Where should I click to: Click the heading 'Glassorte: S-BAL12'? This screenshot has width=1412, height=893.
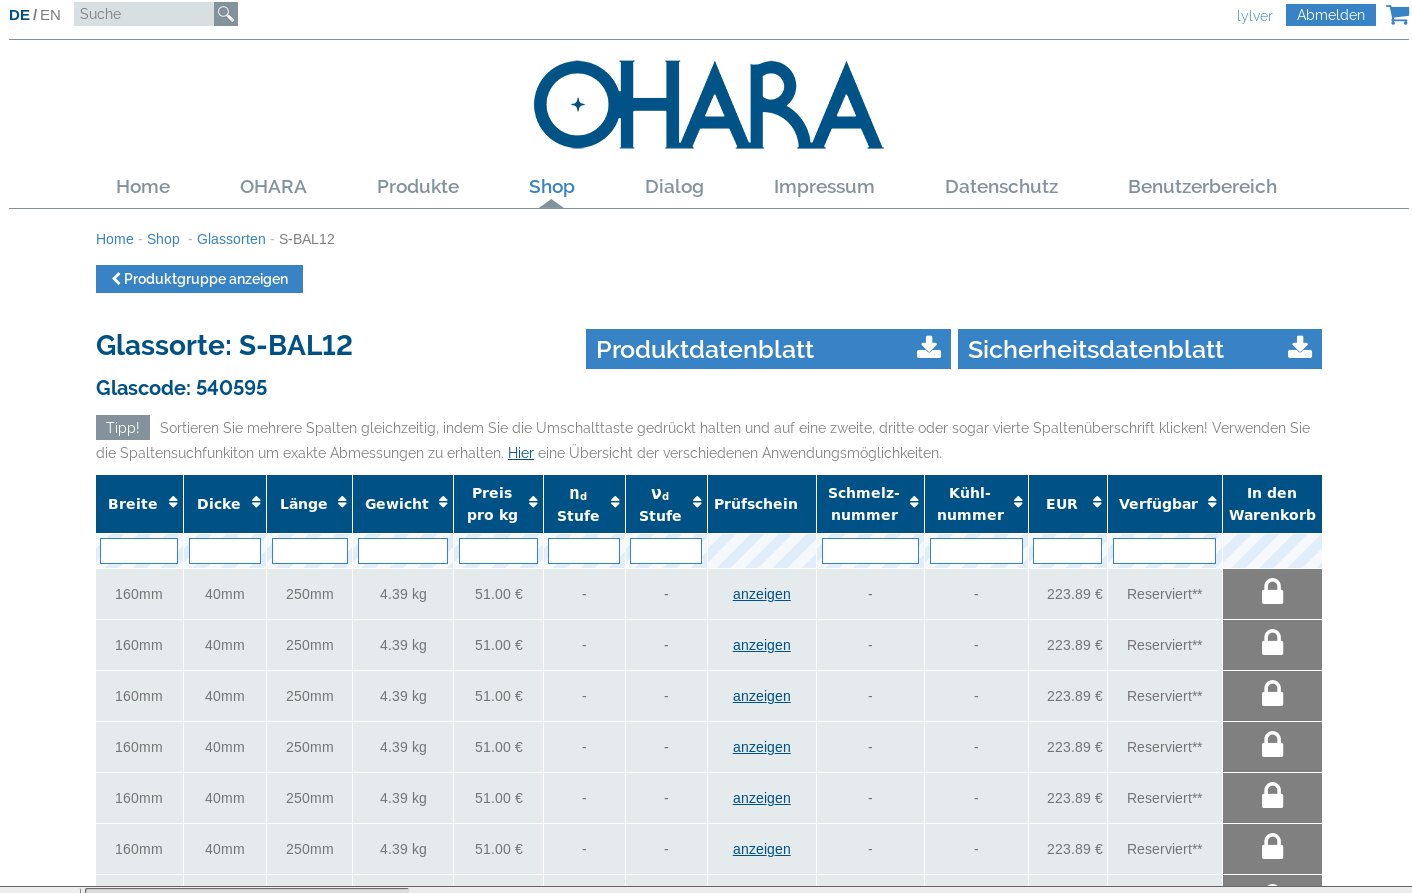pos(224,345)
